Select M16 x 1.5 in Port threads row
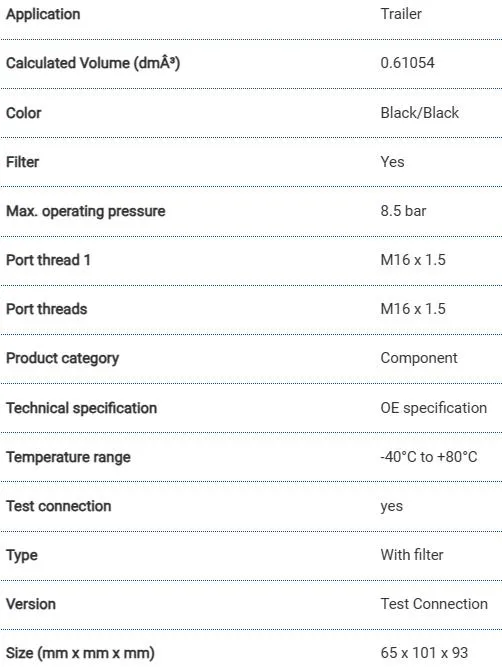 pyautogui.click(x=413, y=309)
